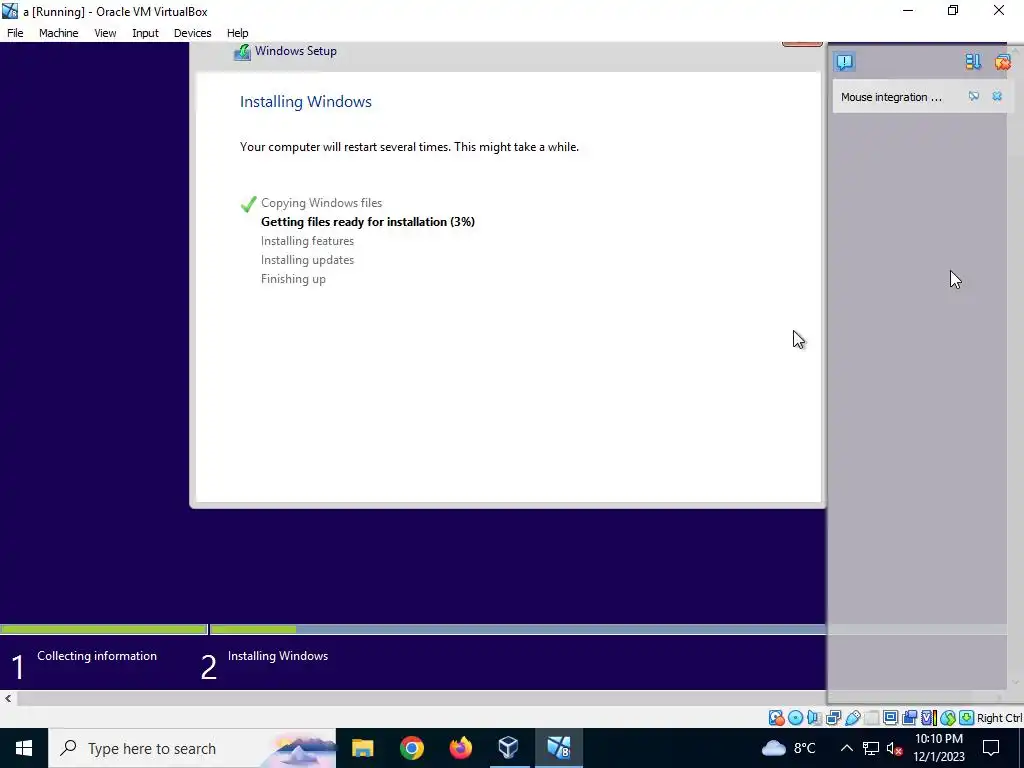Click the keyboard capture green arrow indicator
The image size is (1024, 768).
967,718
